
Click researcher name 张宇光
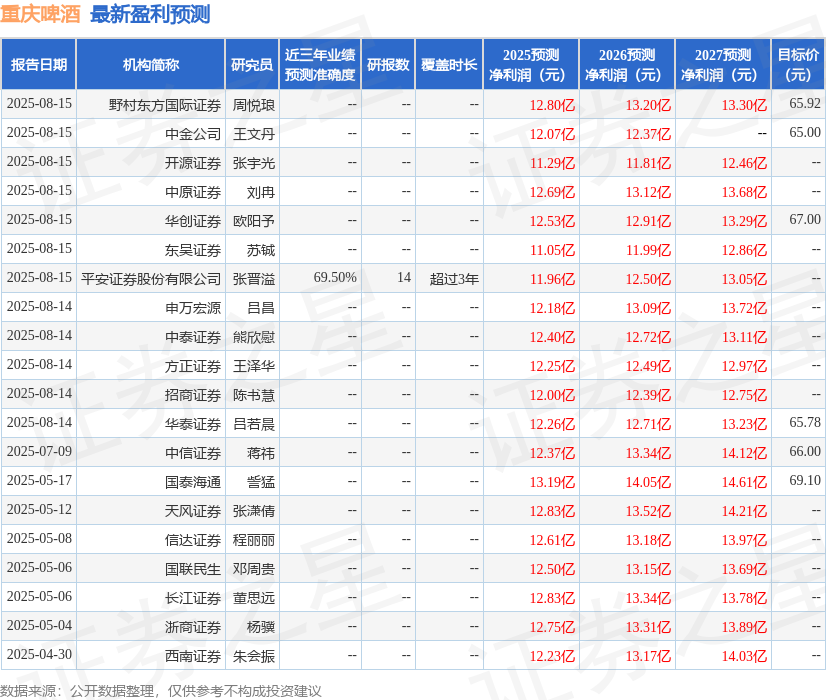tap(254, 163)
